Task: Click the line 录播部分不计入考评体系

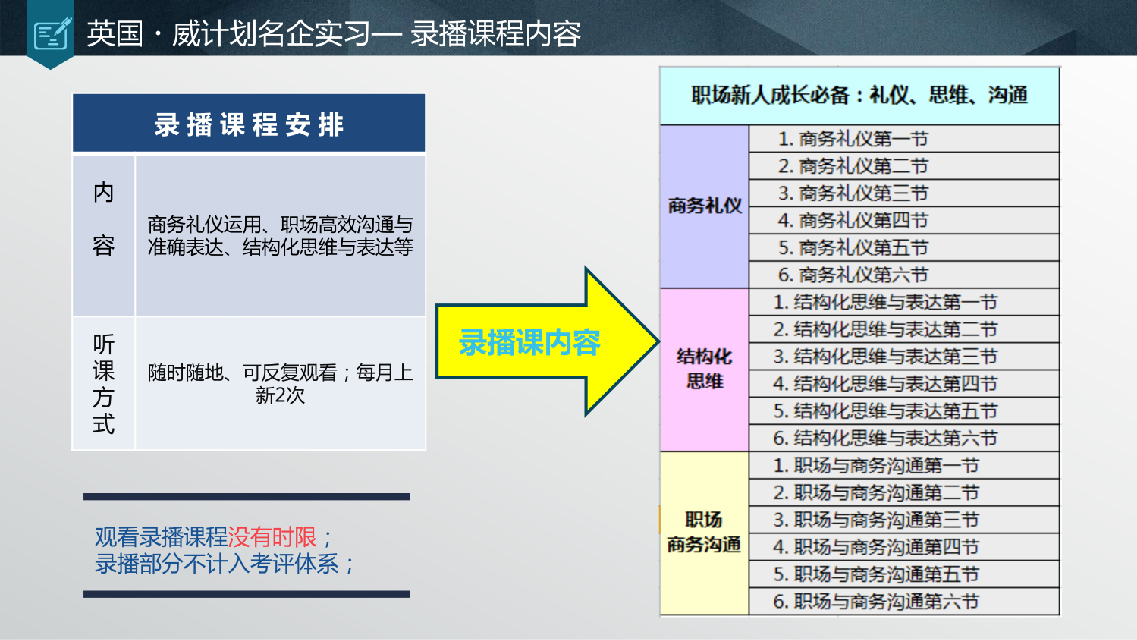Action: click(224, 564)
